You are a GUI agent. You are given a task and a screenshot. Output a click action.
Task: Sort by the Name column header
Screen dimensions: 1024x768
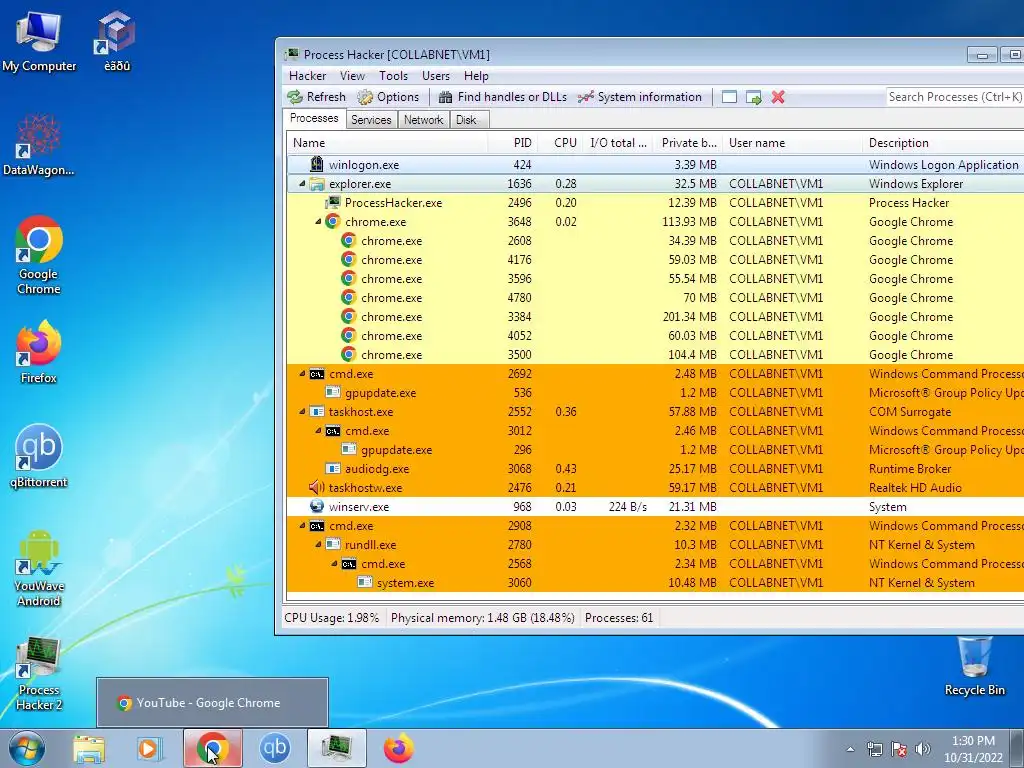(387, 143)
